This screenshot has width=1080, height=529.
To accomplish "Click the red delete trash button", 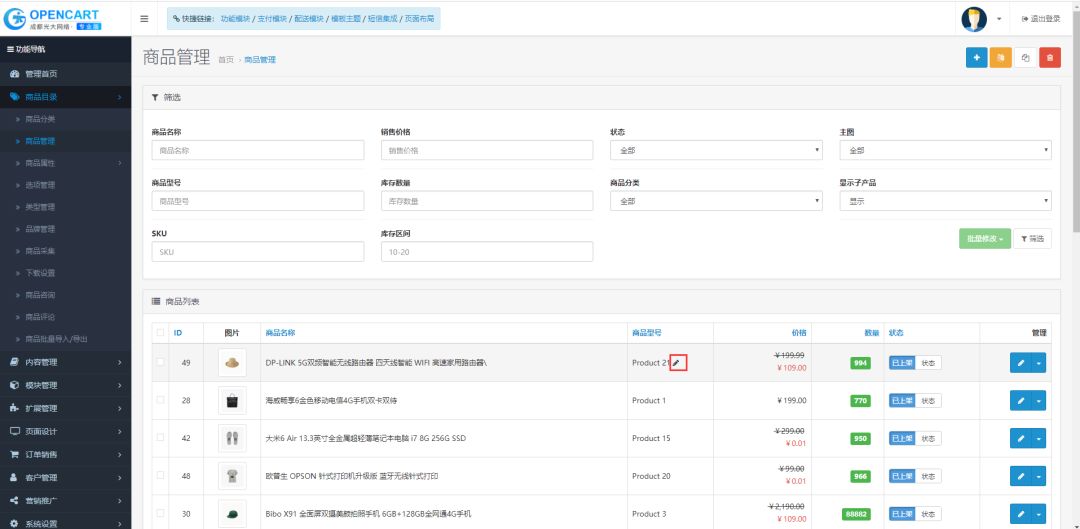I will 1049,58.
